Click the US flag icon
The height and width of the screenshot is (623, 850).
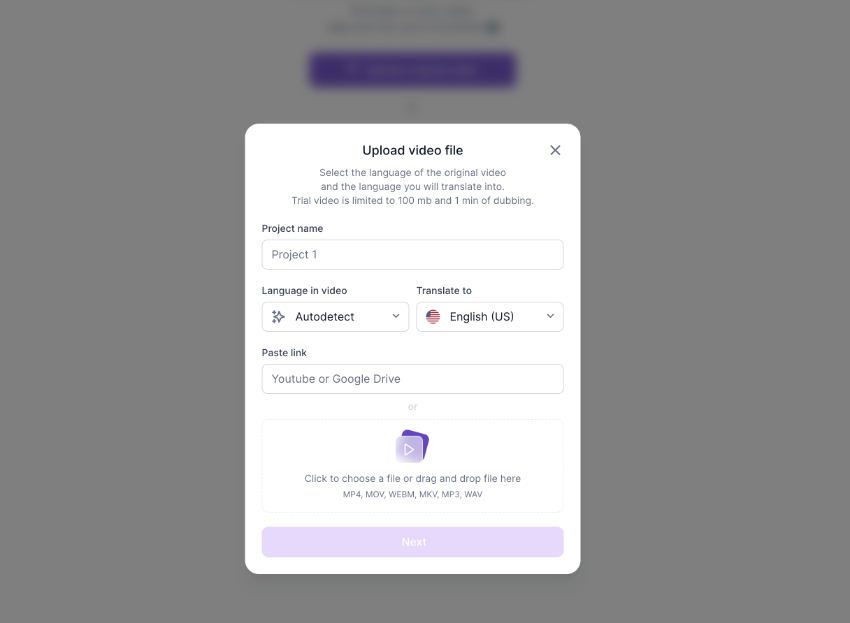(x=433, y=317)
